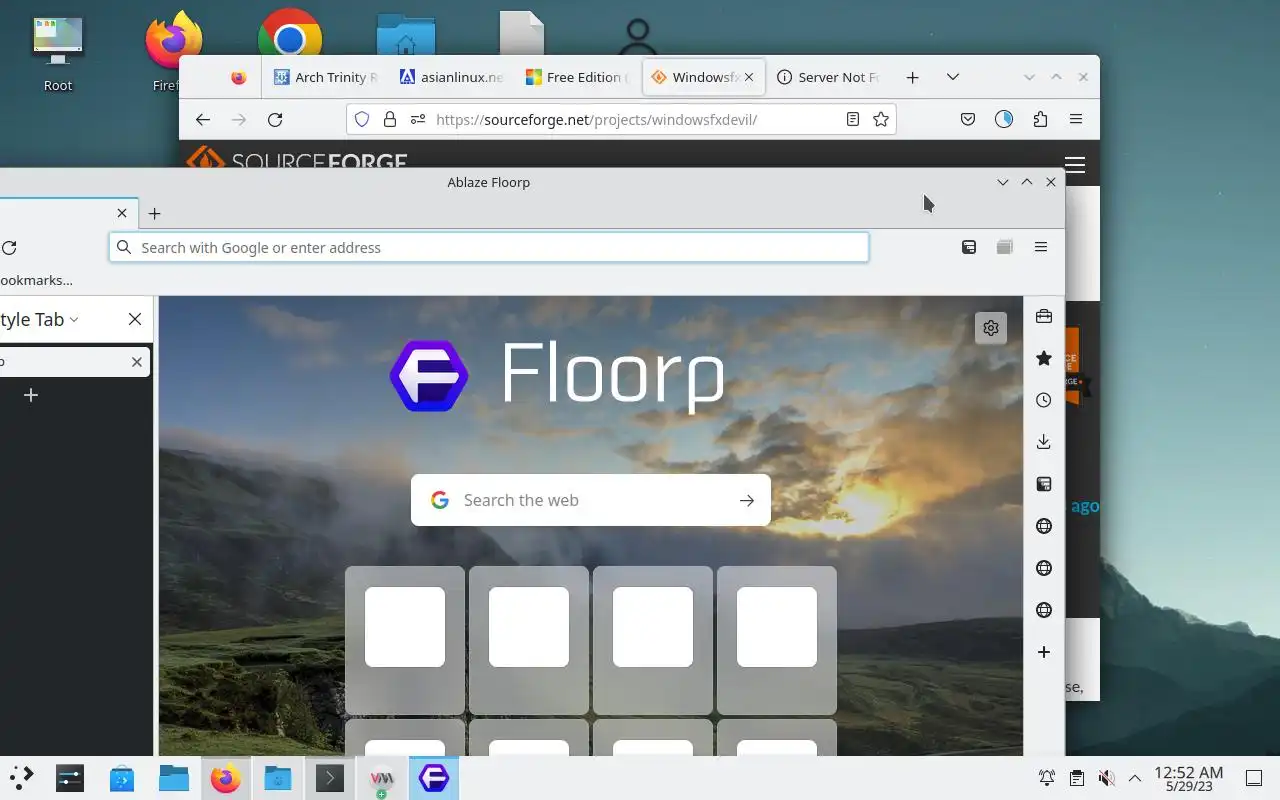
Task: Open a new tab in Floorp tab bar
Action: (154, 213)
